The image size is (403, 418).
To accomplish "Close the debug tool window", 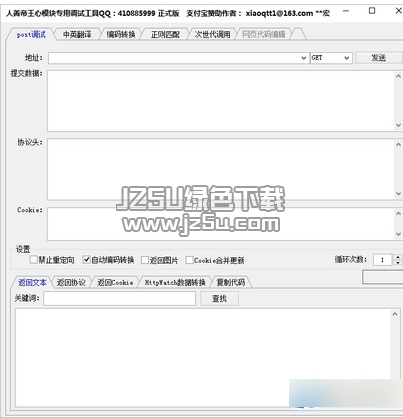I will coord(398,11).
